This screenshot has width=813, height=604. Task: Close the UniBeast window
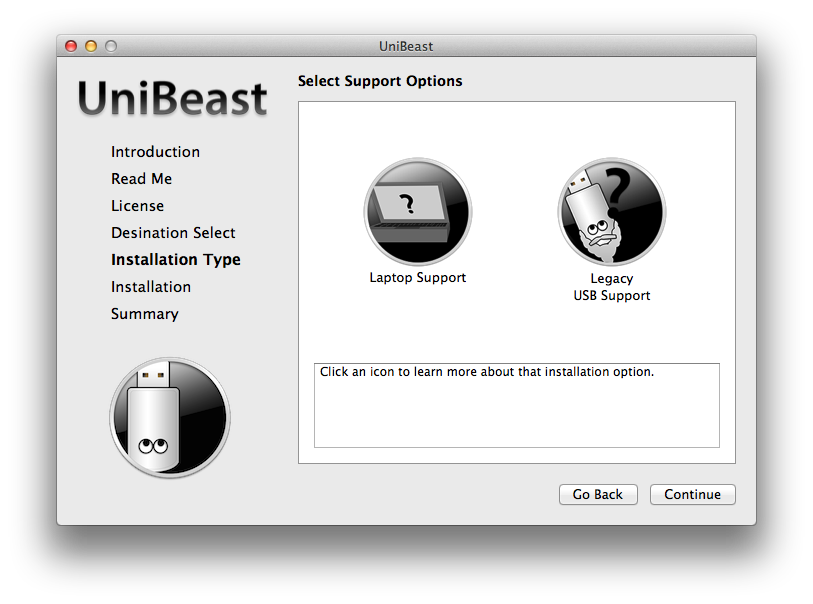[x=71, y=46]
